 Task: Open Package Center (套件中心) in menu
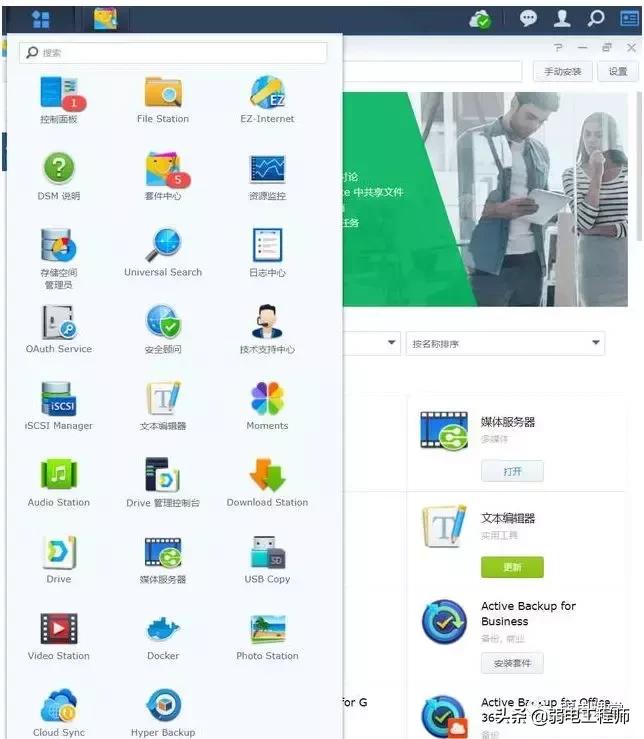click(163, 176)
